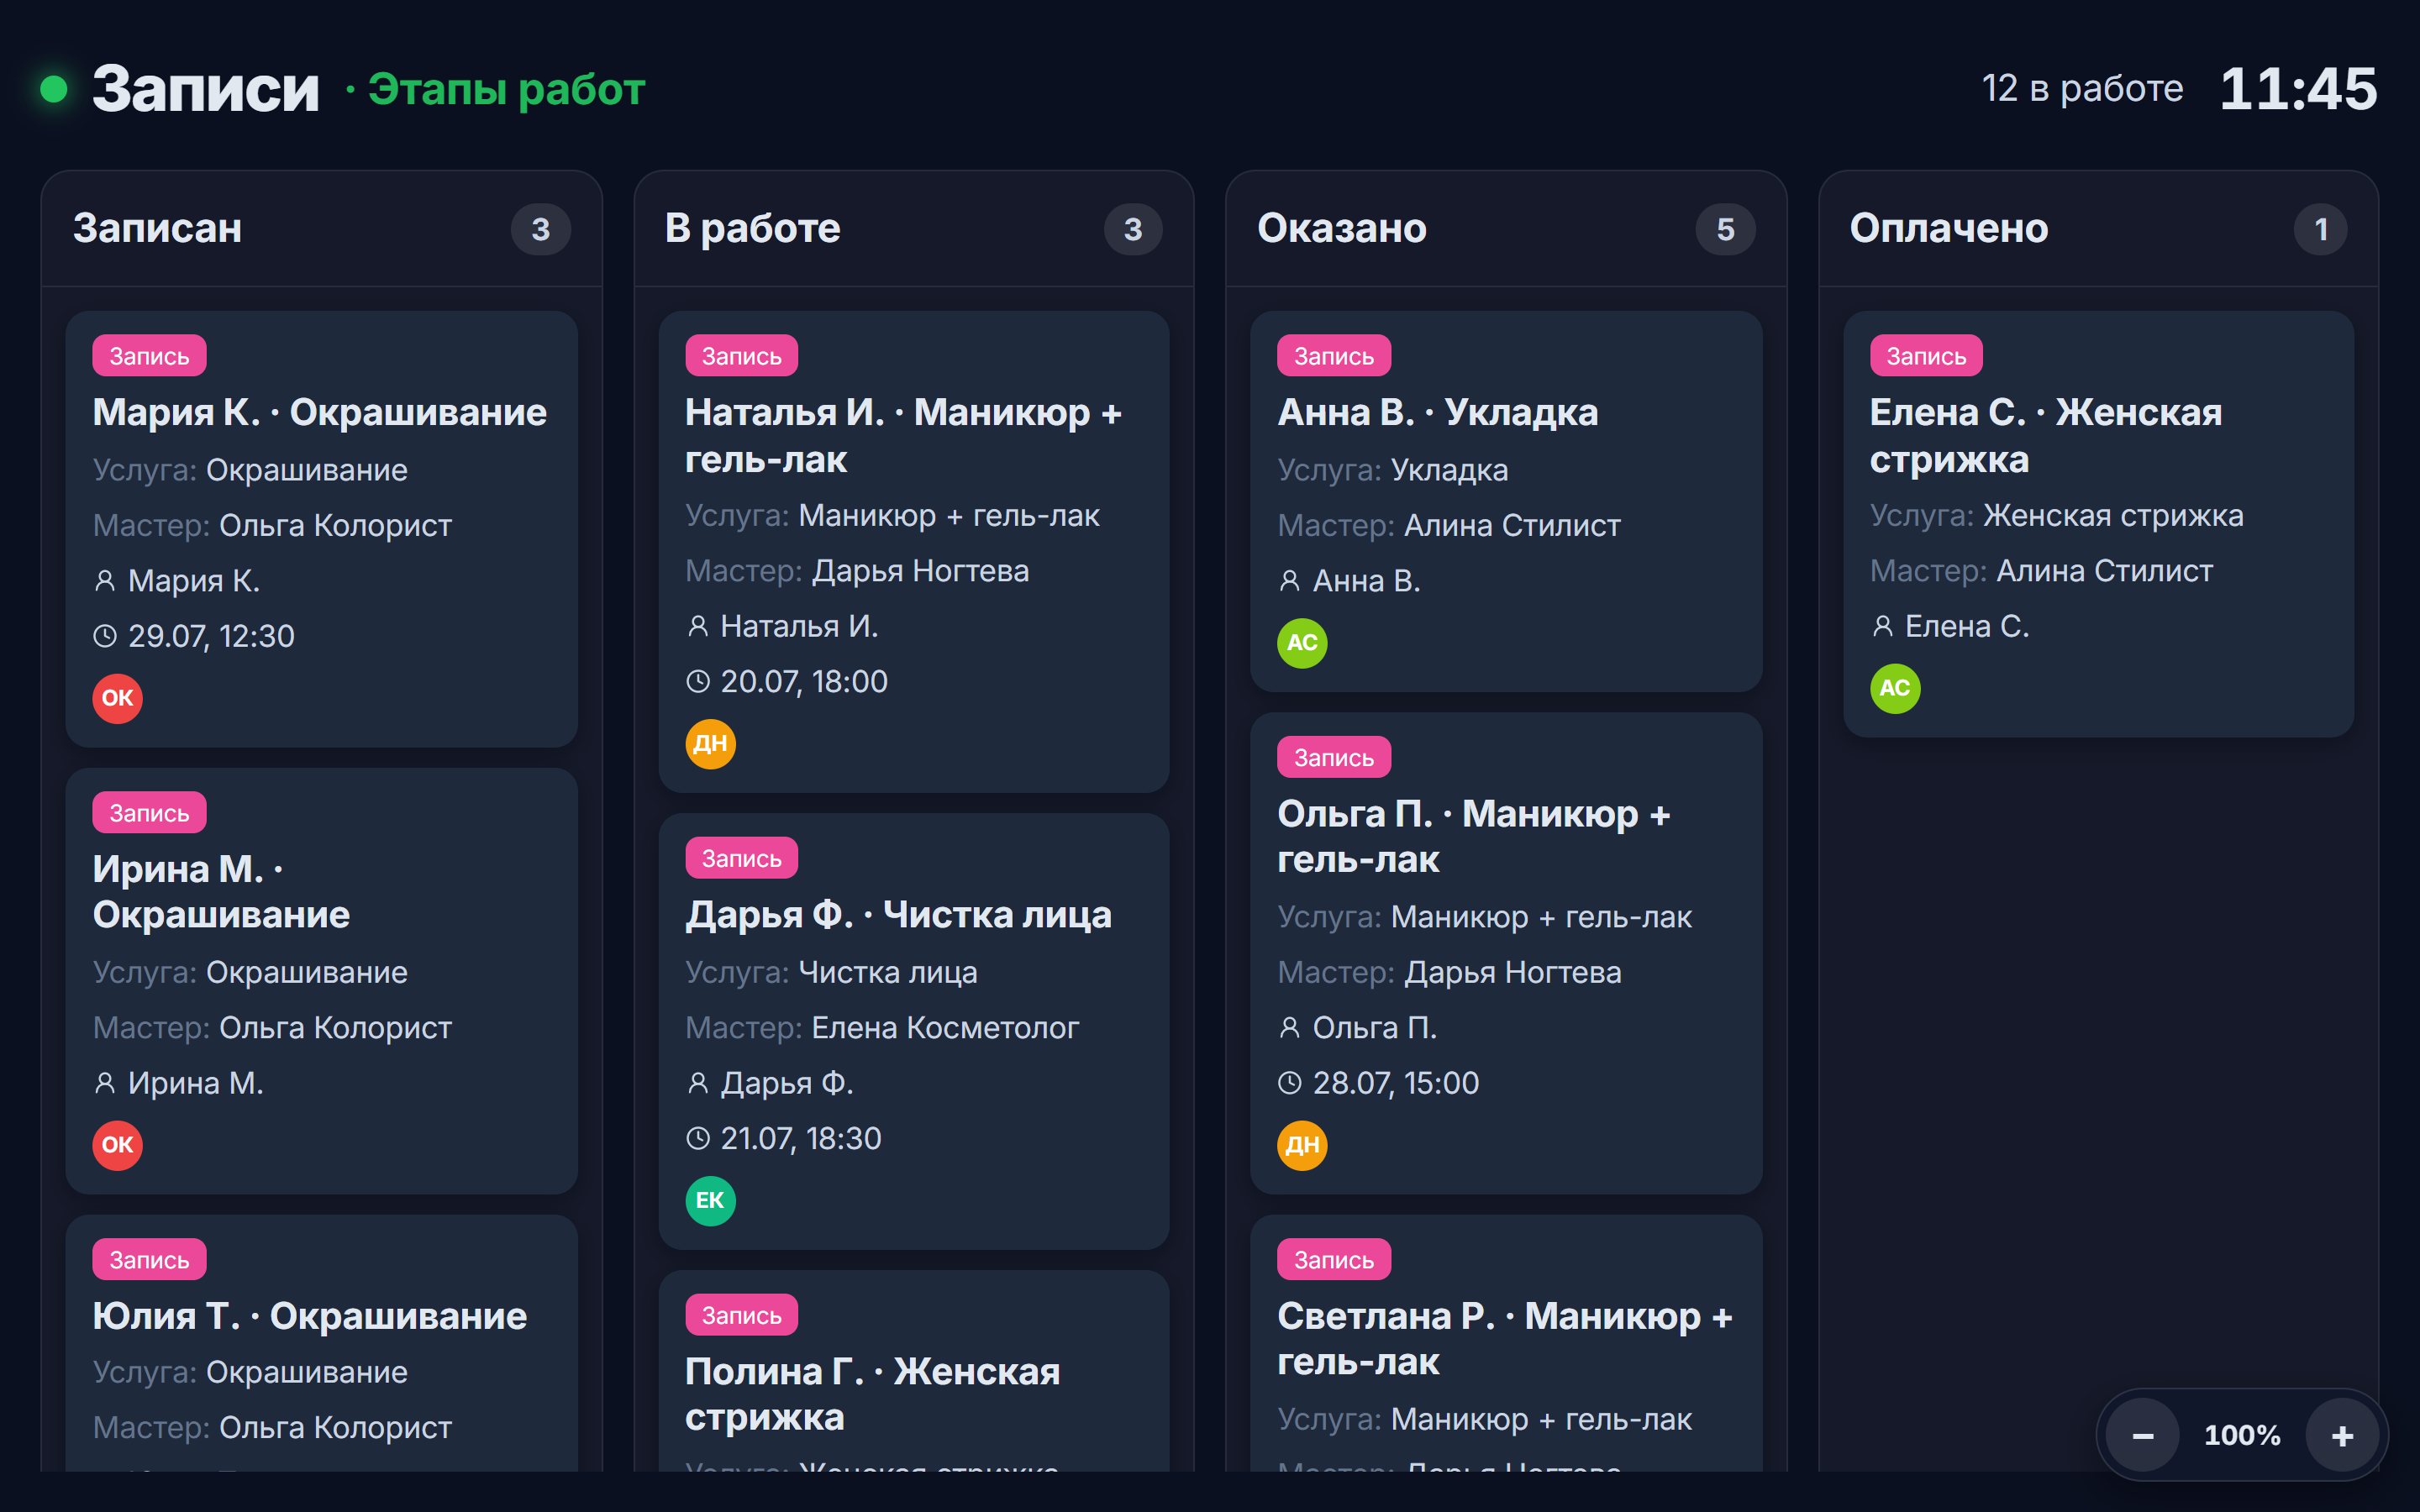Click the count badge 5 in Оказано column

pyautogui.click(x=1725, y=229)
